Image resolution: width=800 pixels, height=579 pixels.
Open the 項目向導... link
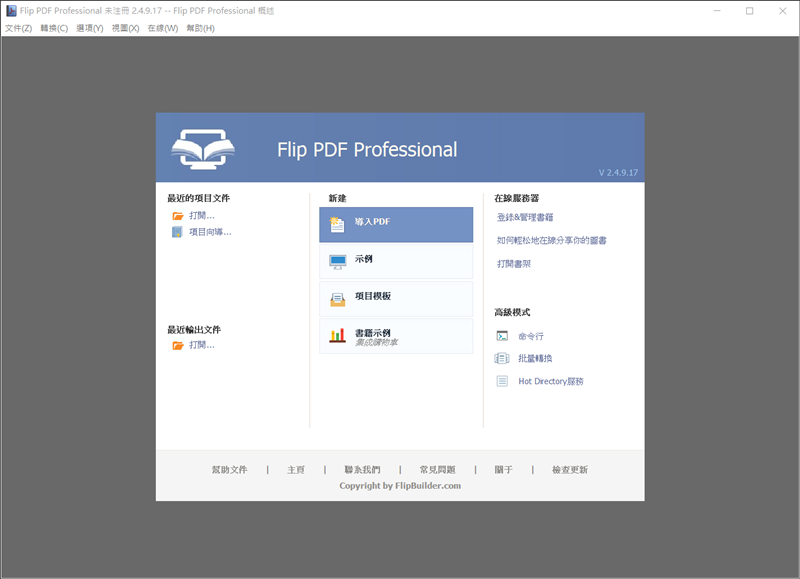tap(210, 232)
